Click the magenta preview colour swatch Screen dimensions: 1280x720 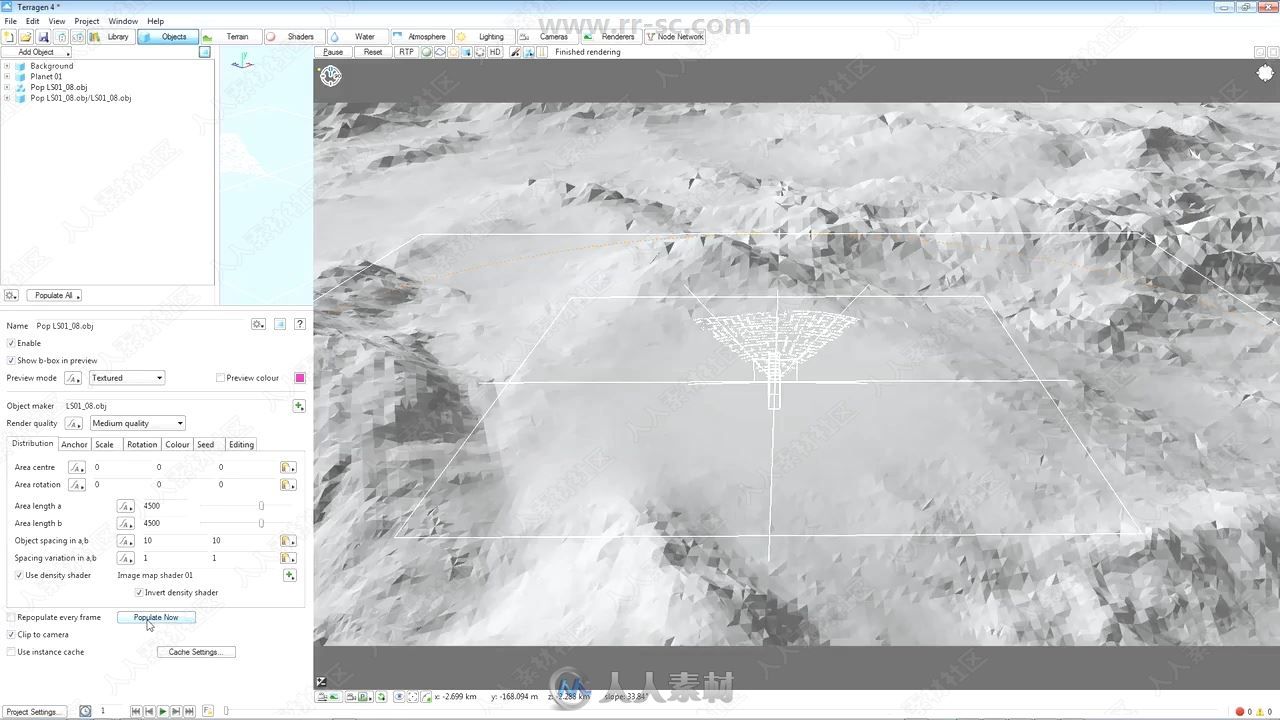coord(299,378)
